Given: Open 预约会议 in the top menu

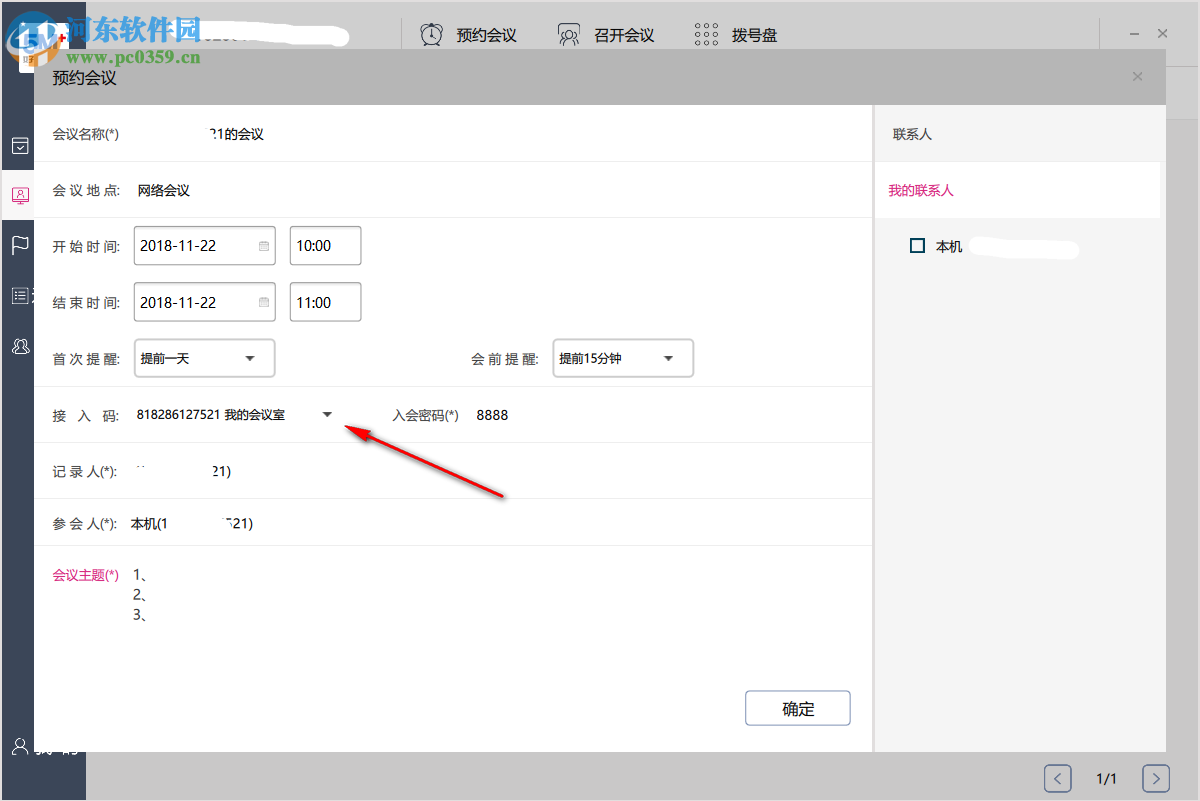Looking at the screenshot, I should (x=486, y=35).
